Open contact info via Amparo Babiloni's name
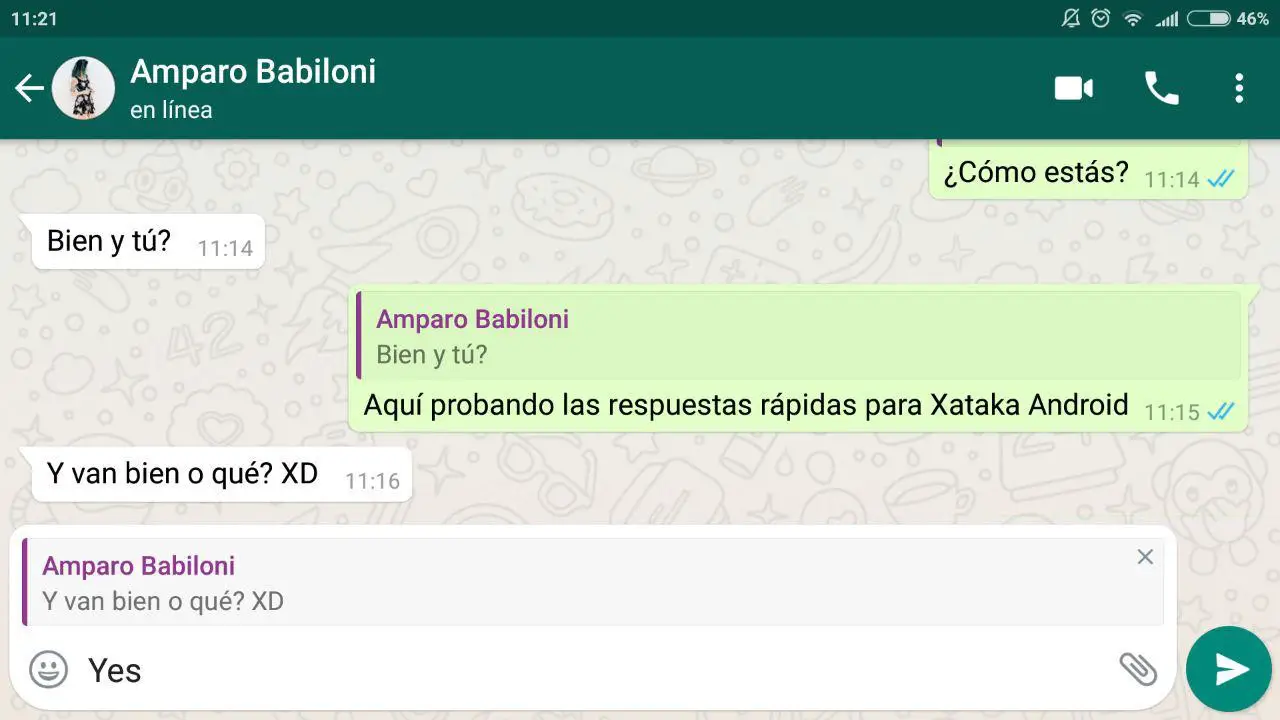1280x720 pixels. [x=253, y=71]
